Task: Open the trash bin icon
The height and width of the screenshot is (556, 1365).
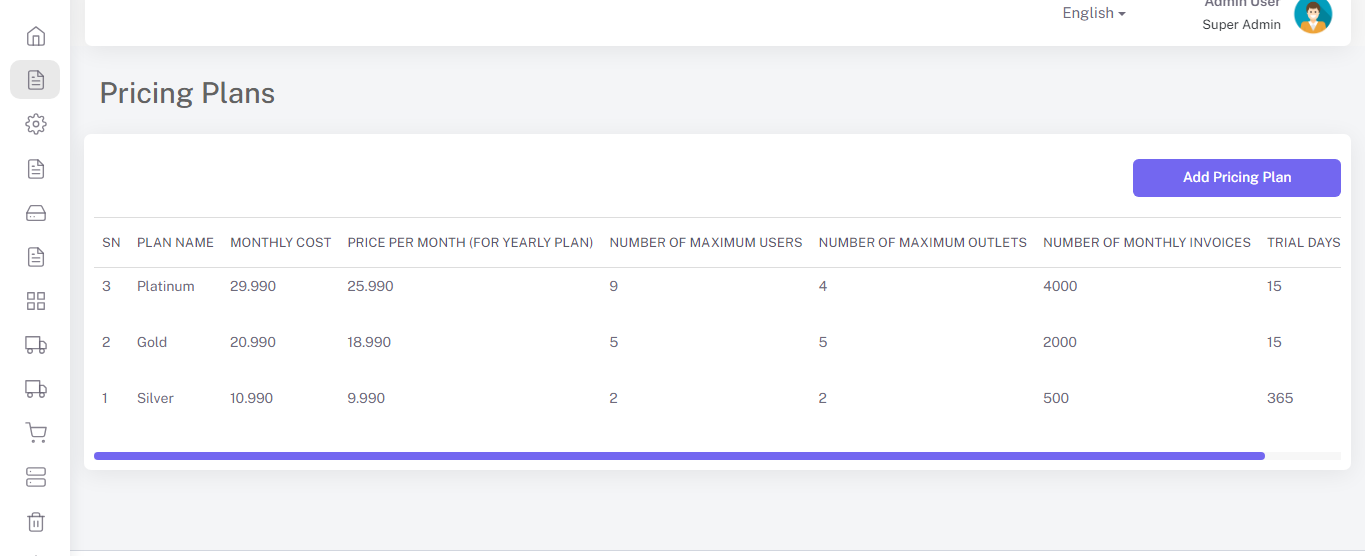Action: coord(36,521)
